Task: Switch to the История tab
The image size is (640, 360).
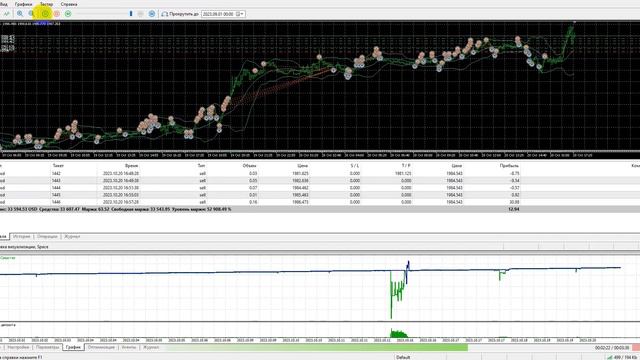Action: [x=22, y=236]
